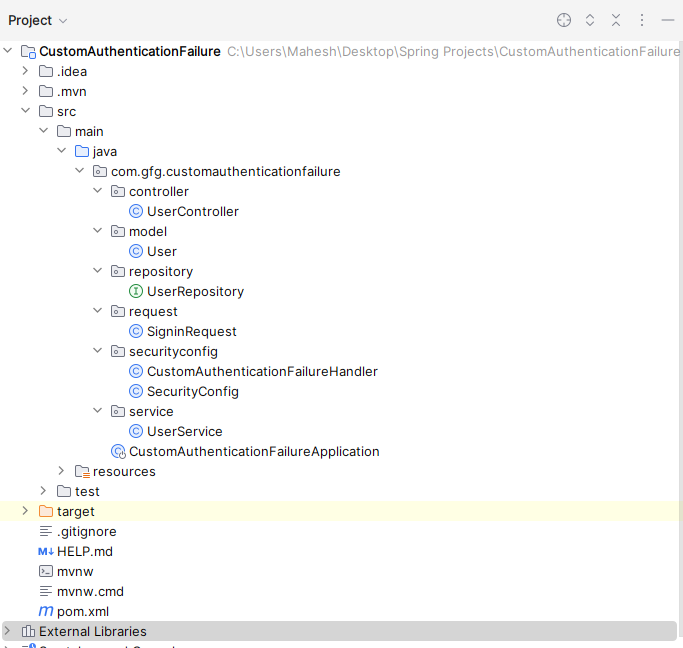Click the .gitignore file icon
The width and height of the screenshot is (683, 648).
(x=46, y=531)
